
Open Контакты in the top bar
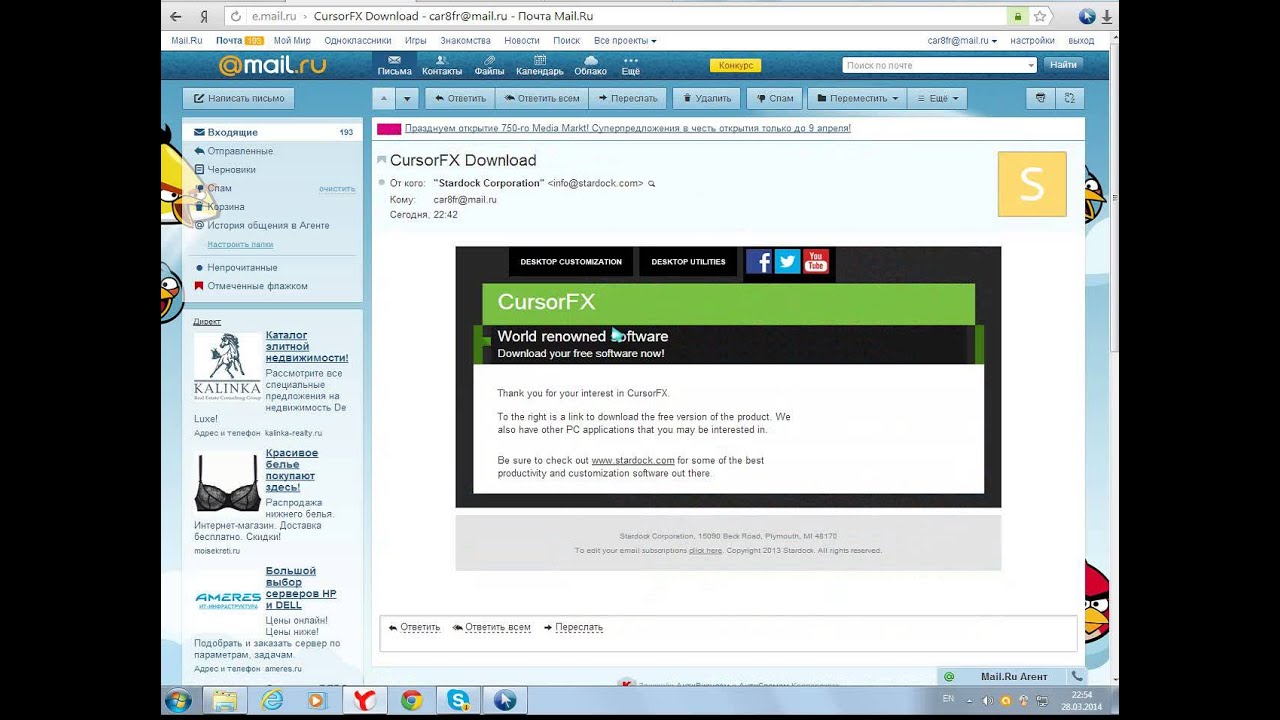[x=442, y=65]
